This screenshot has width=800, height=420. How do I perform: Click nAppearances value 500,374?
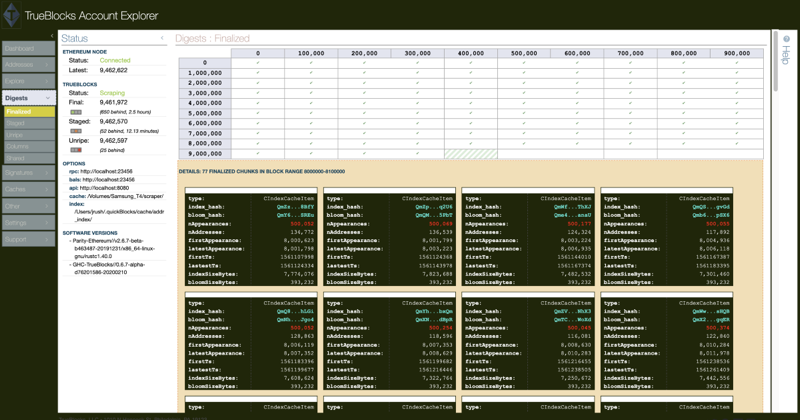coord(718,328)
